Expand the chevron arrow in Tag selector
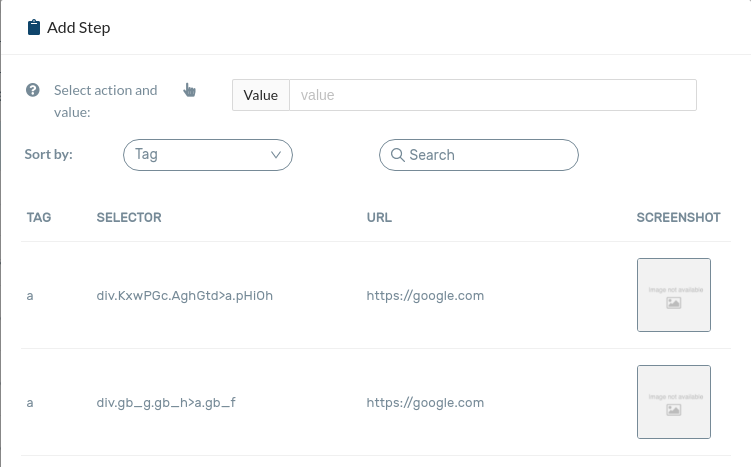 277,155
